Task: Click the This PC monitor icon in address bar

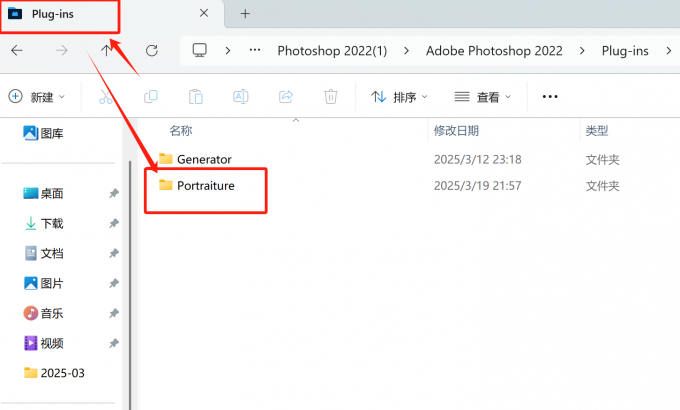Action: [199, 50]
